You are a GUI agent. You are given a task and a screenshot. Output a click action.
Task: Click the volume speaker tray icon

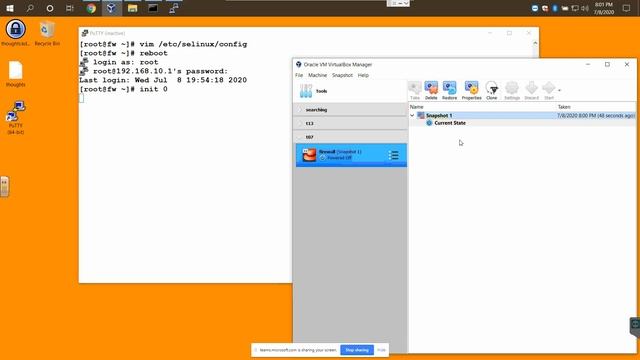(x=585, y=8)
